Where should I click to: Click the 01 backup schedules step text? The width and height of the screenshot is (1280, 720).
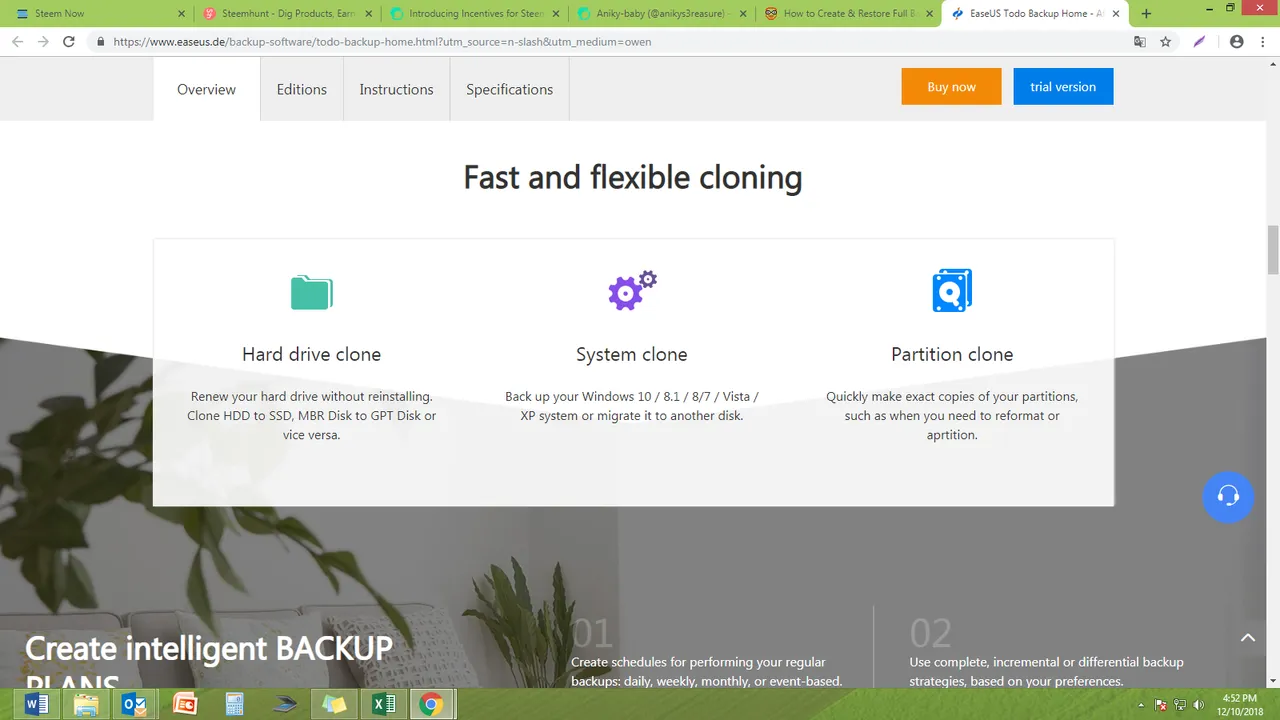pyautogui.click(x=707, y=671)
